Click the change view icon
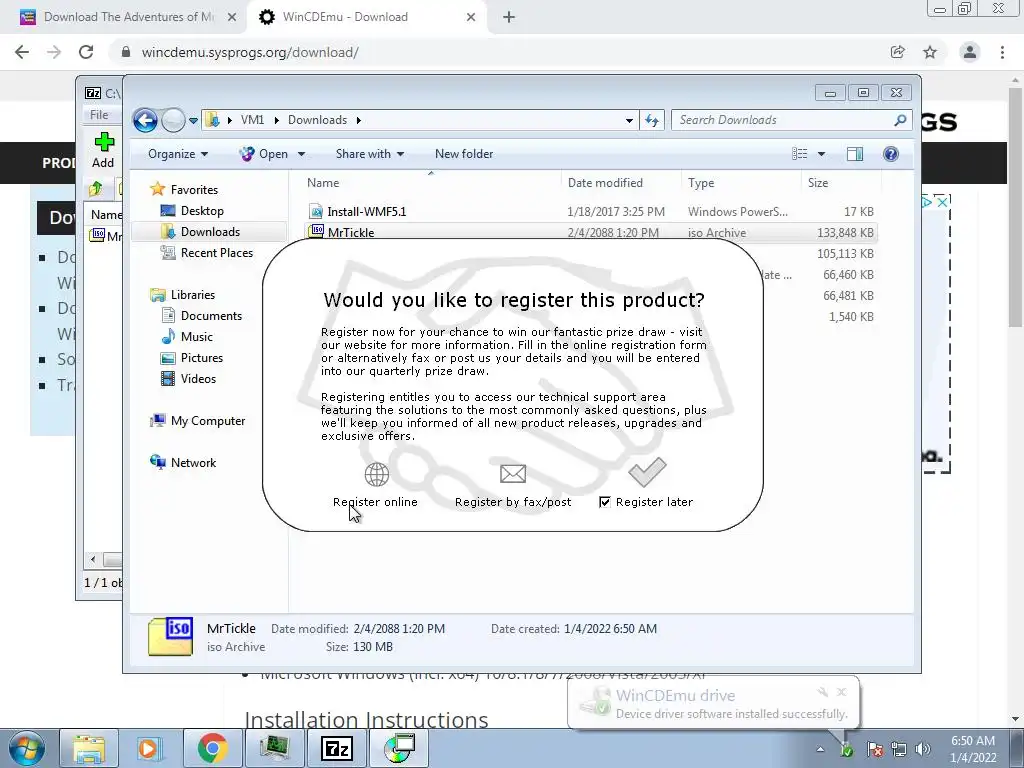Viewport: 1024px width, 768px height. pos(799,153)
